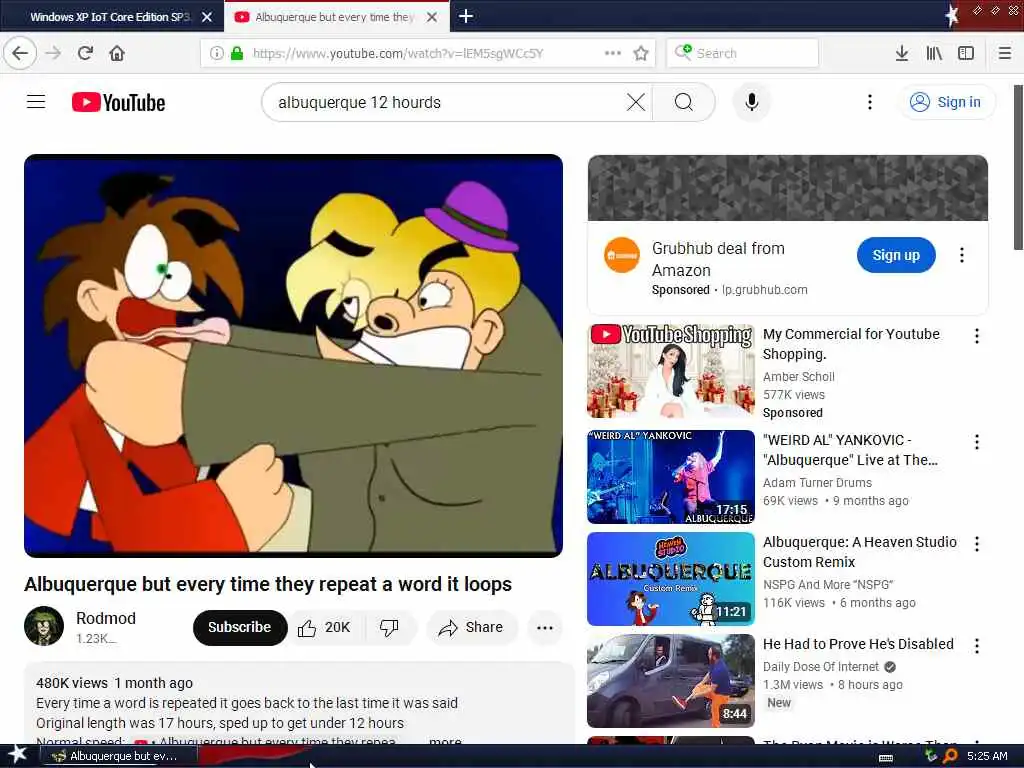Image resolution: width=1024 pixels, height=768 pixels.
Task: Click the star icon in title bar
Action: (x=952, y=16)
